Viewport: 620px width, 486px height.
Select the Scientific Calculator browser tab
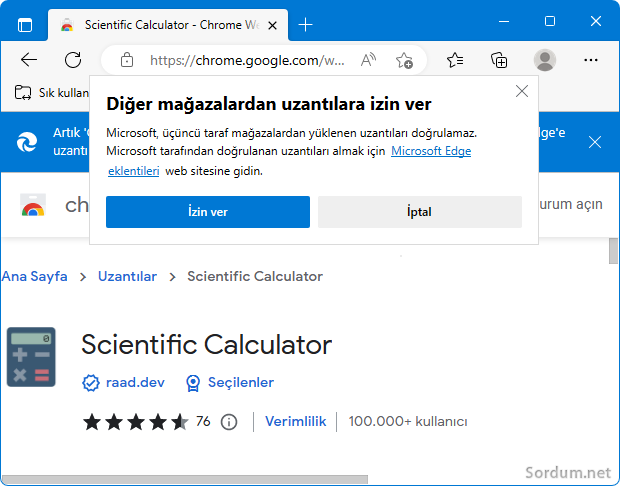(x=168, y=25)
